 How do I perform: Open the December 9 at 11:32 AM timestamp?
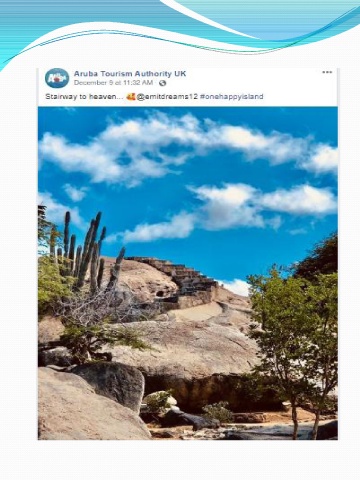113,83
